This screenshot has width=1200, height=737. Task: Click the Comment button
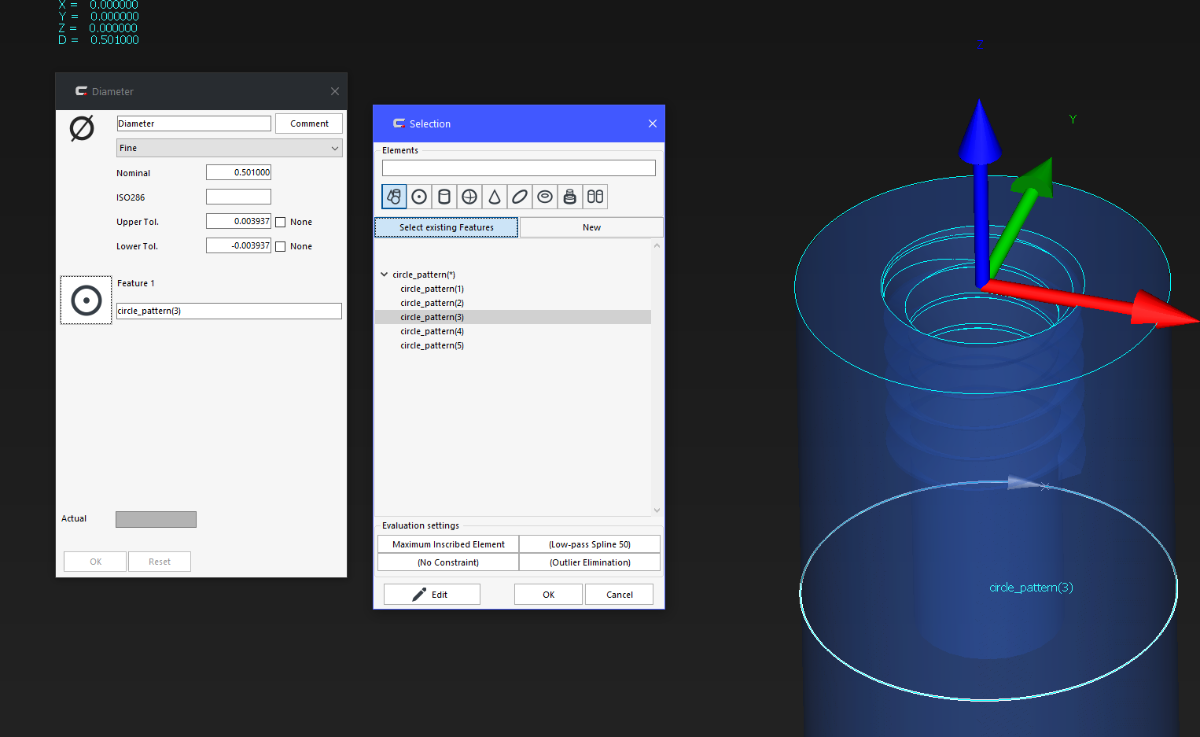(309, 123)
